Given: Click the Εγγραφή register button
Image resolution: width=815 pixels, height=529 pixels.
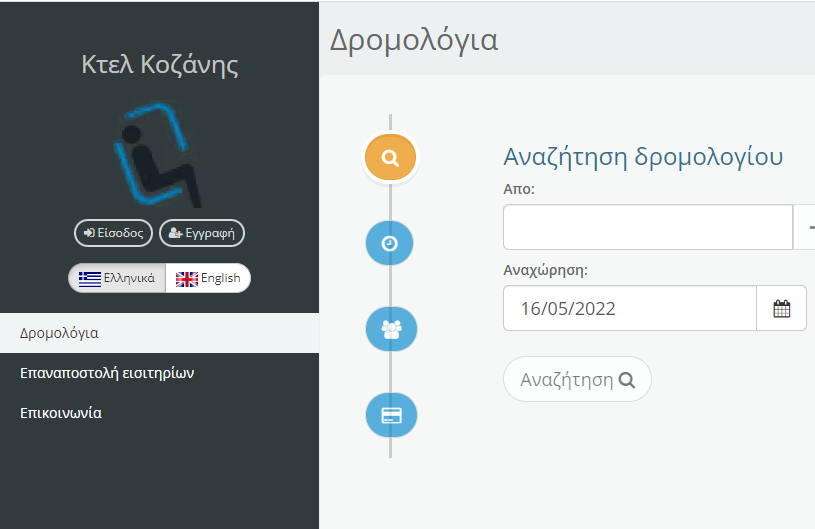Looking at the screenshot, I should (x=202, y=233).
